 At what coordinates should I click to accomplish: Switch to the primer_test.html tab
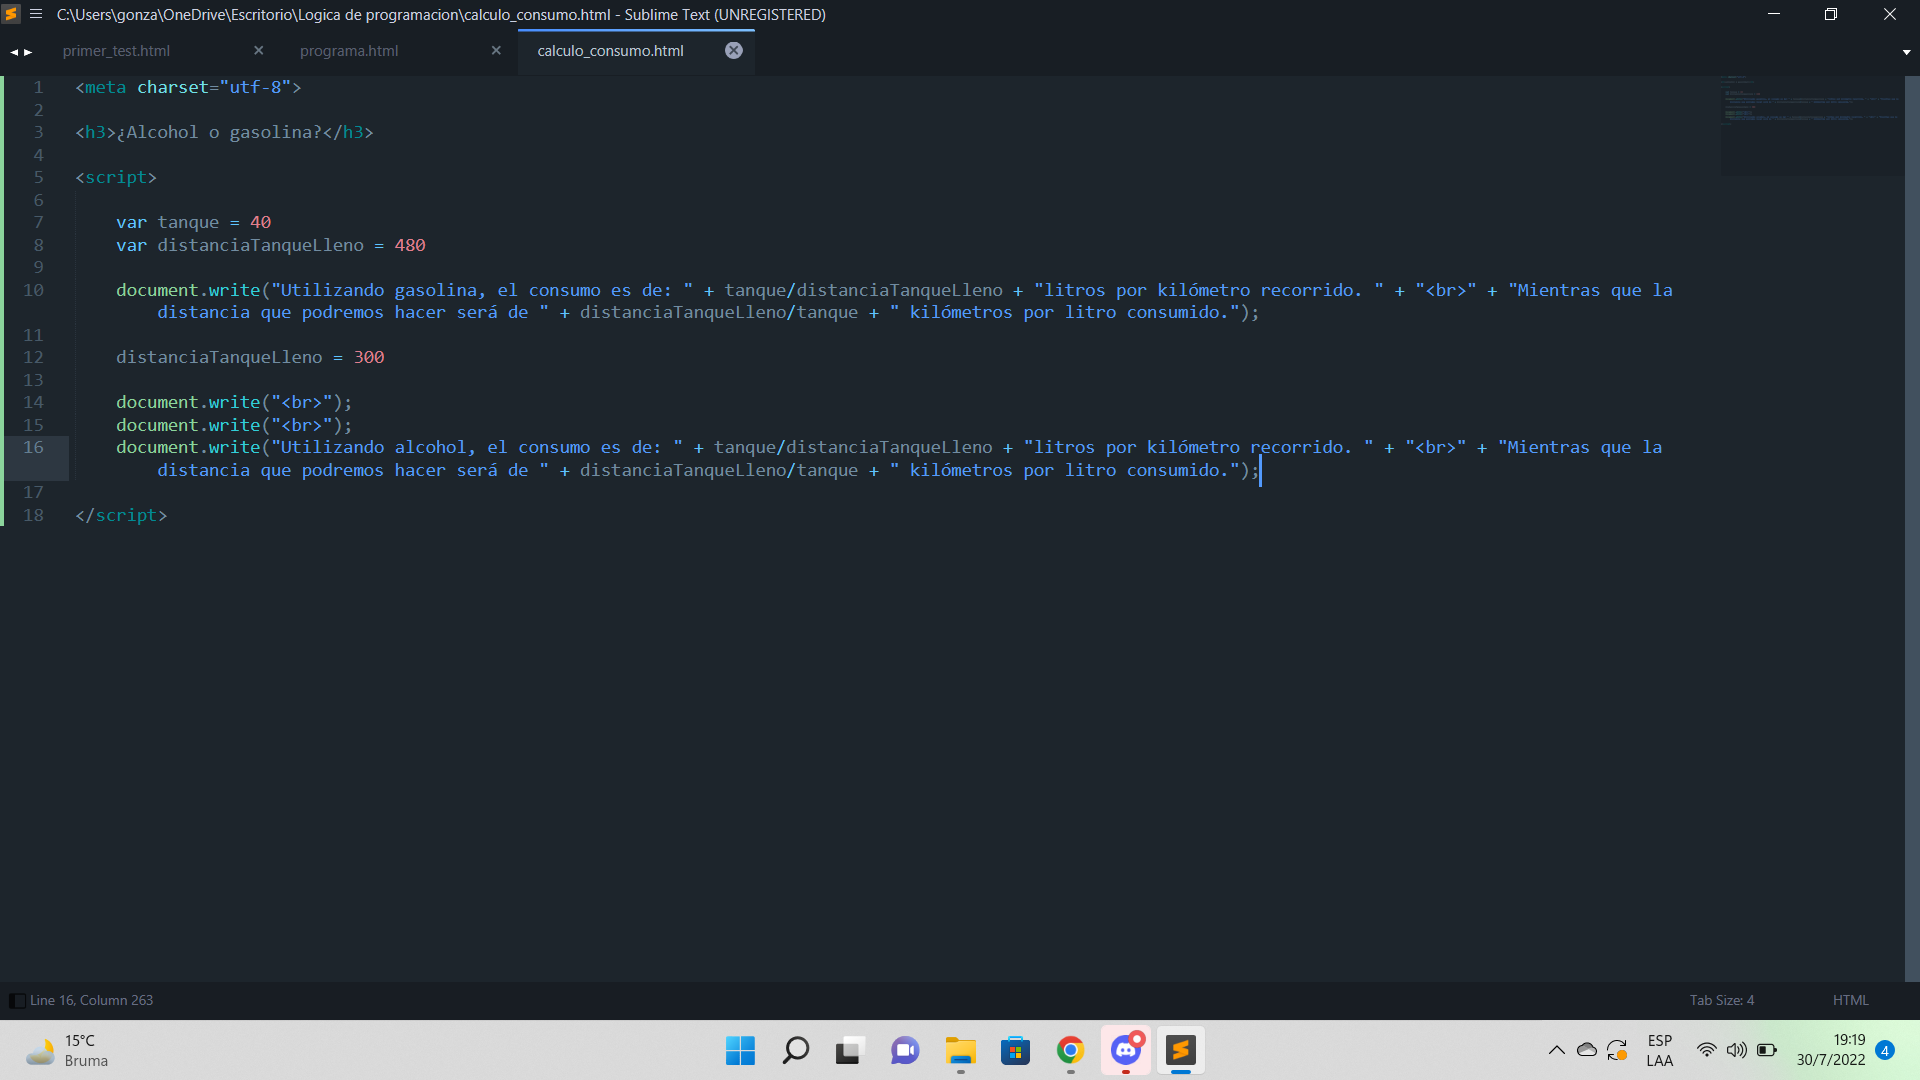[x=116, y=51]
